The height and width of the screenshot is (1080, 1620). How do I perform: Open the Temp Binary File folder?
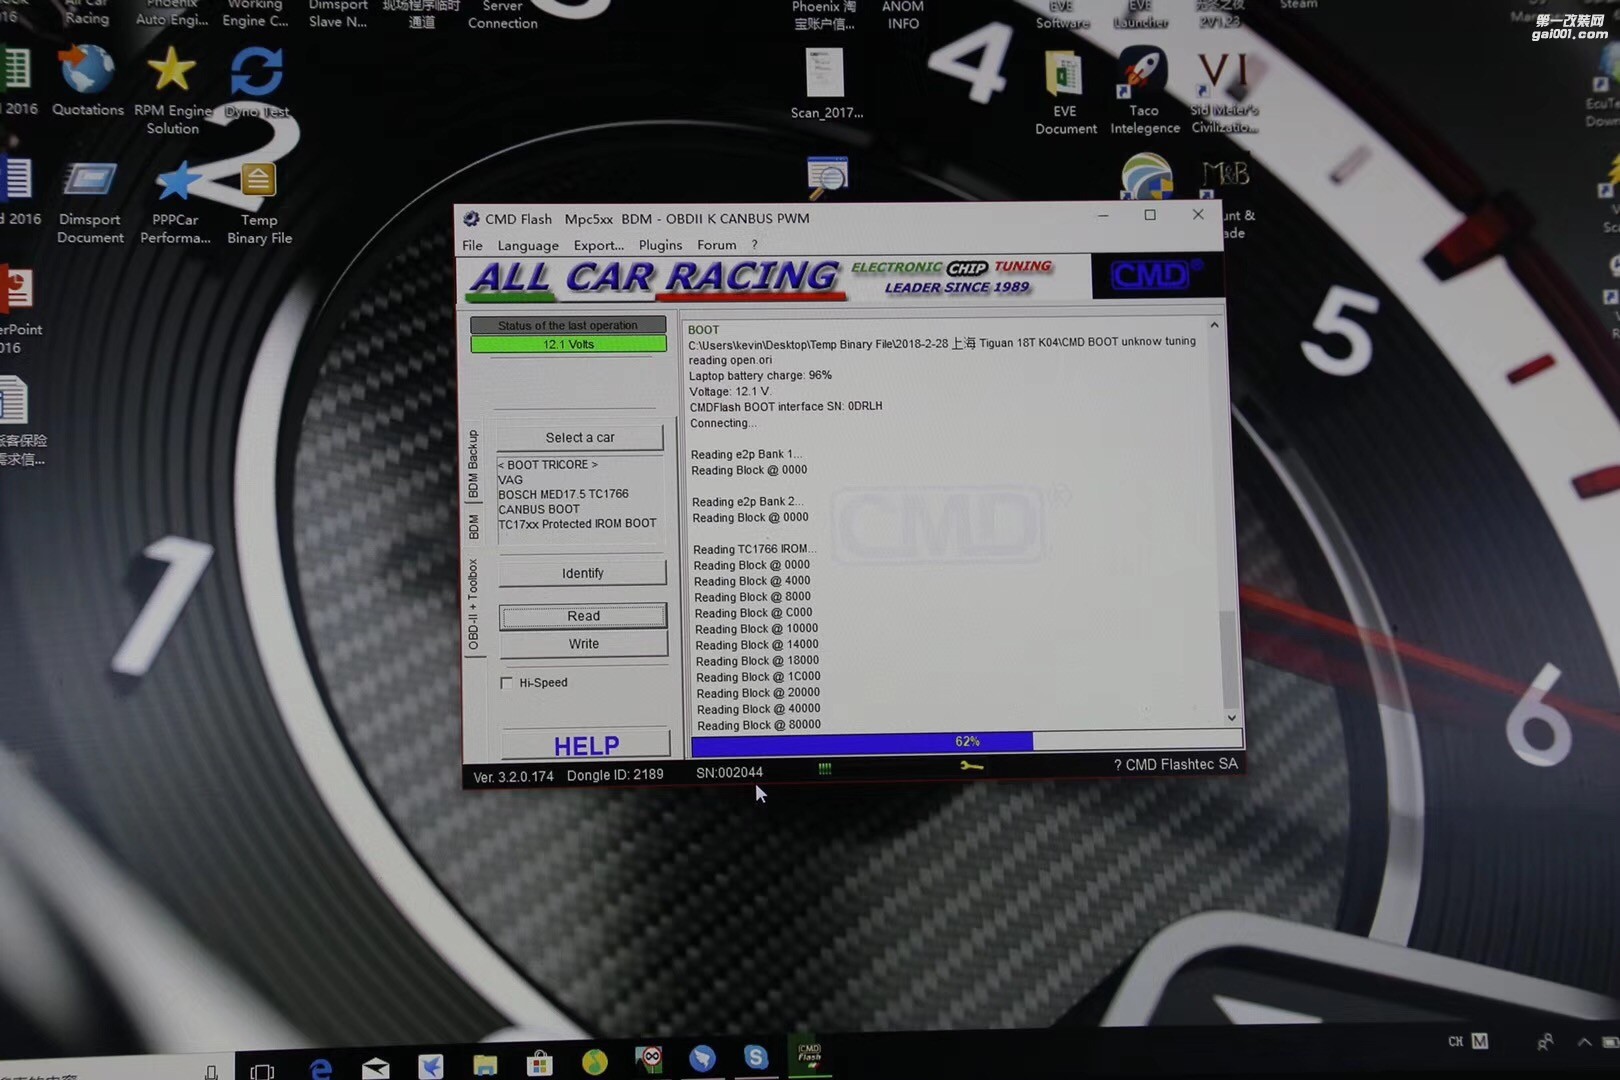[259, 203]
